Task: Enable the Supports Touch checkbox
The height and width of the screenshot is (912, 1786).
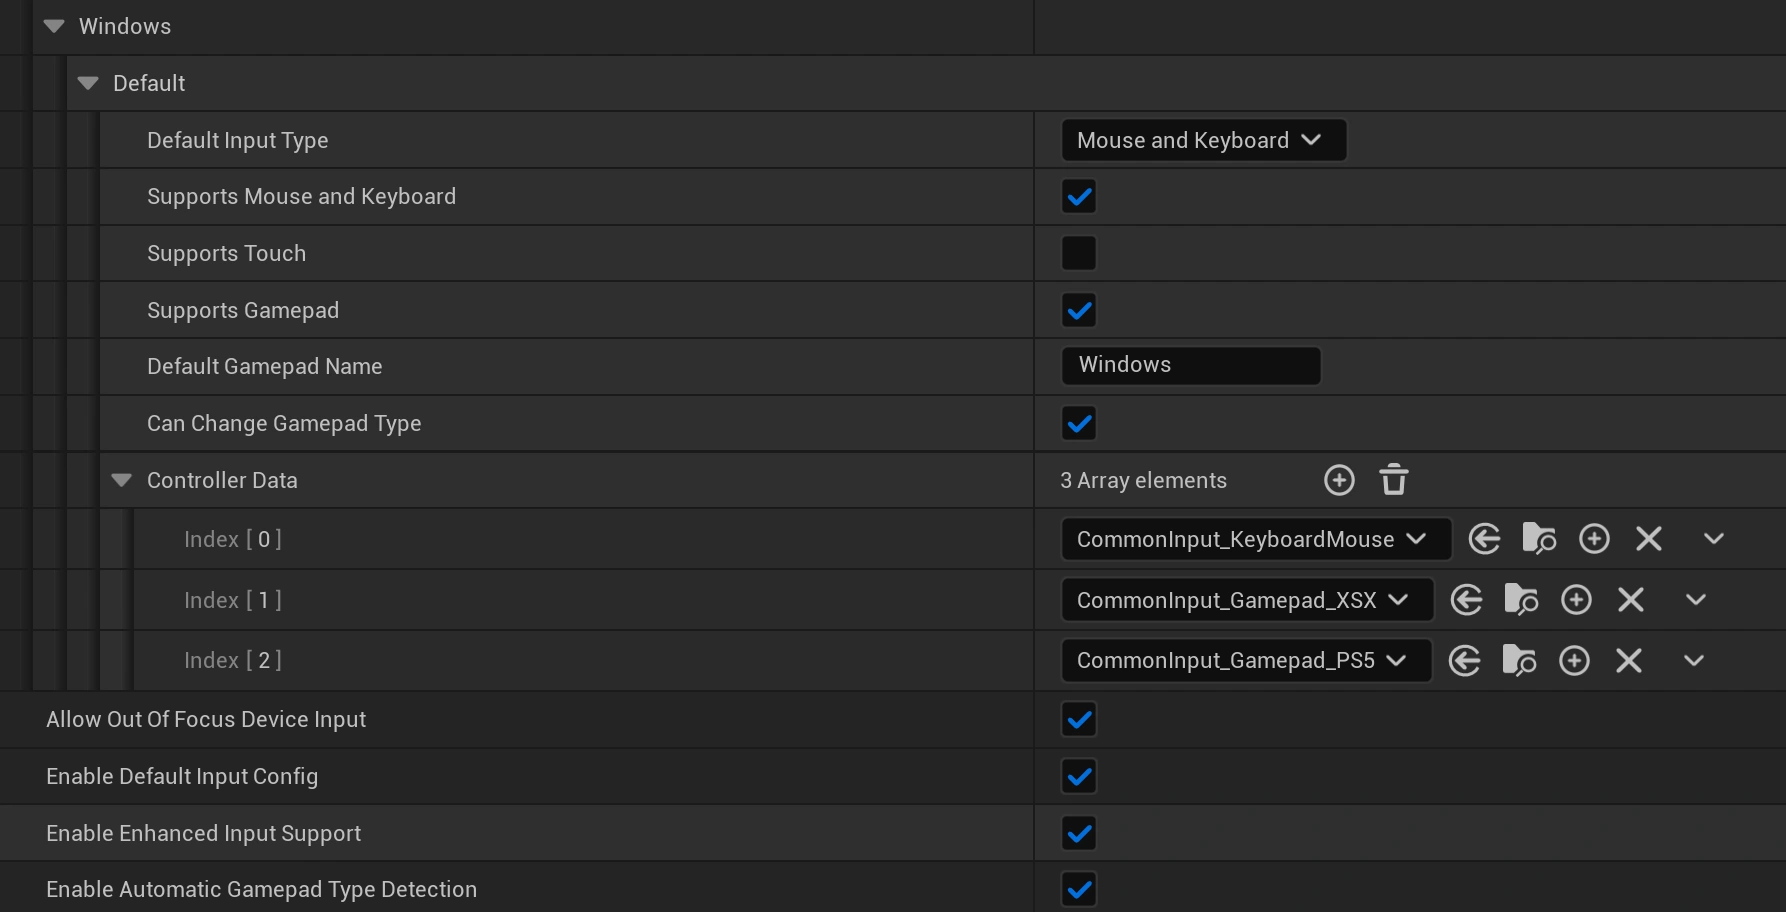Action: pos(1079,253)
